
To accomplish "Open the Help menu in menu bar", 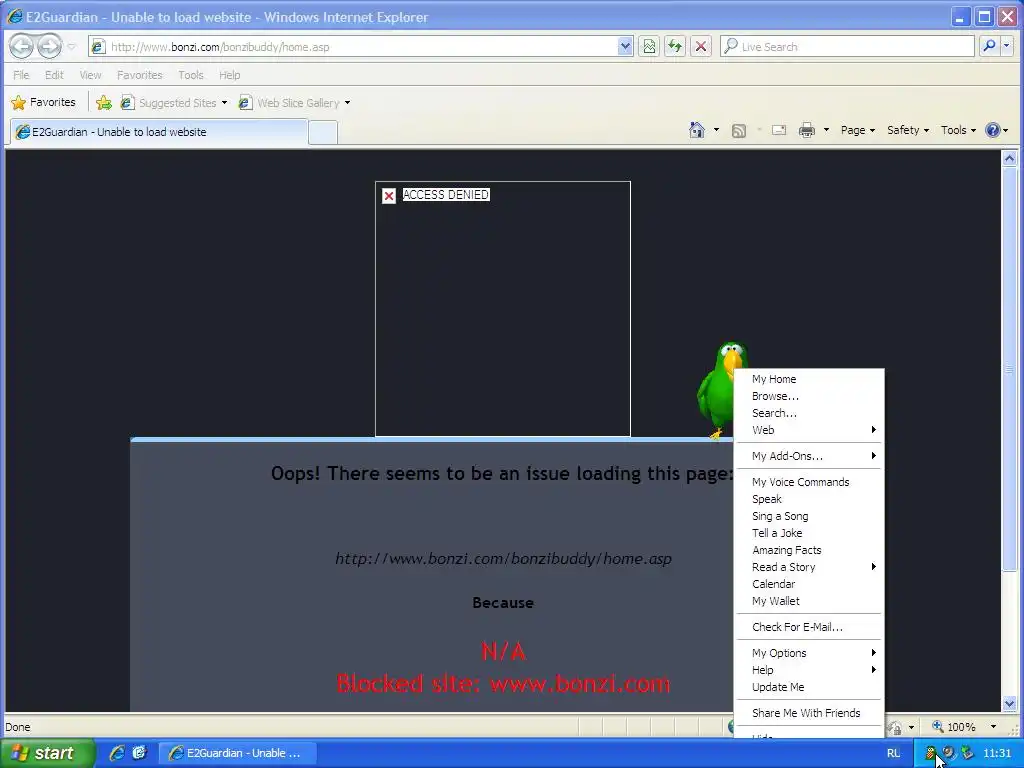I will click(x=229, y=75).
